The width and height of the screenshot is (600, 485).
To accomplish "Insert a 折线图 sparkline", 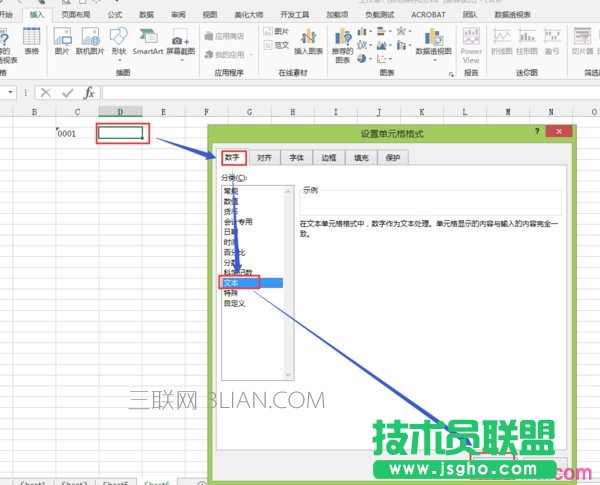I will tap(502, 41).
